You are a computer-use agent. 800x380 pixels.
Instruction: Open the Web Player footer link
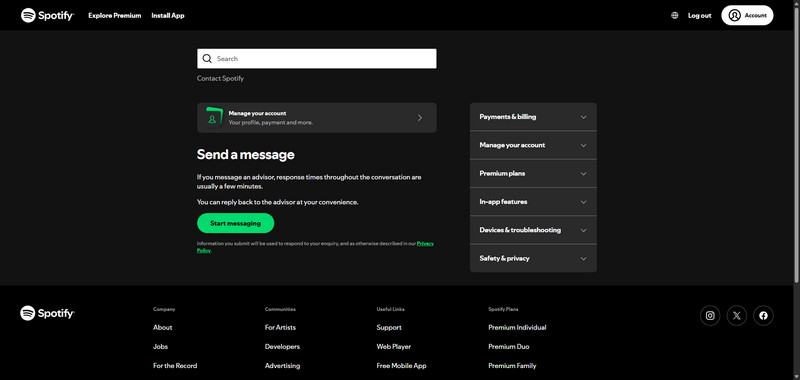(x=393, y=347)
